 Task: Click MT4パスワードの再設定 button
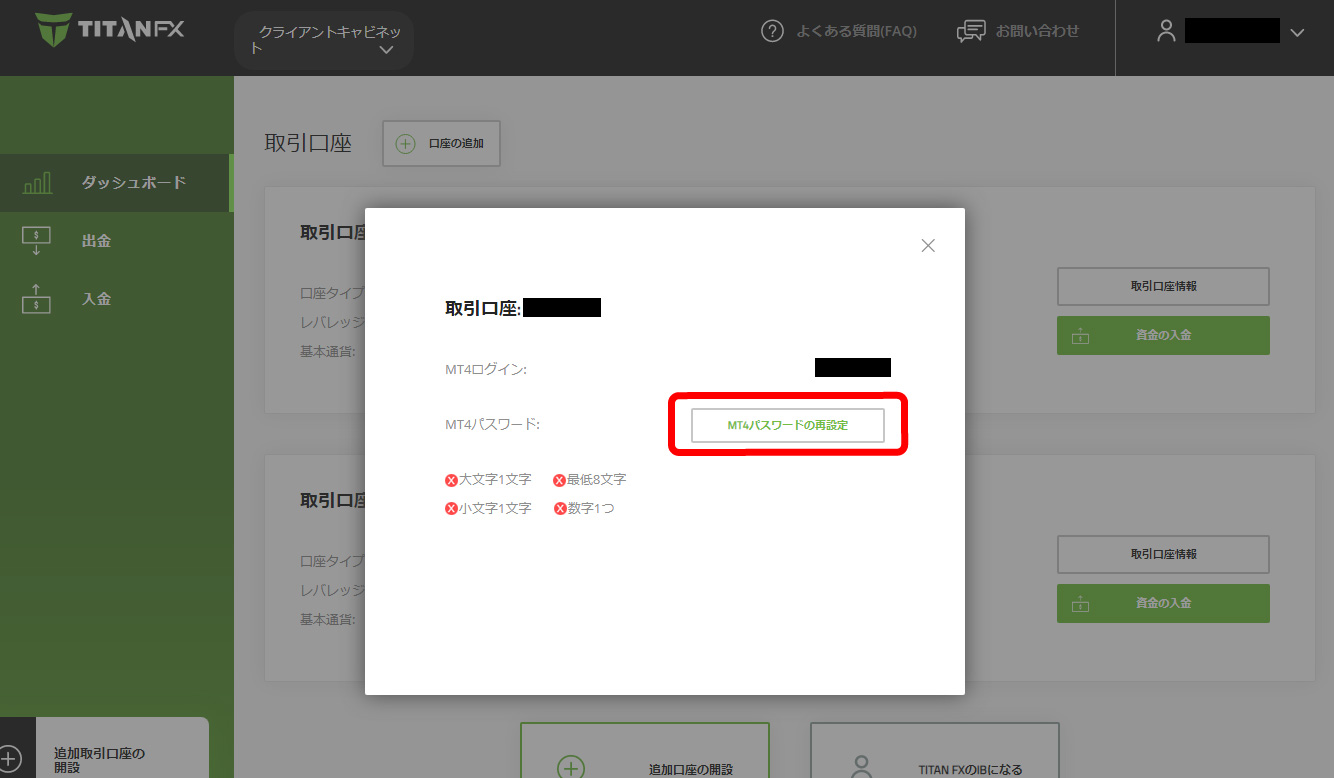(788, 425)
